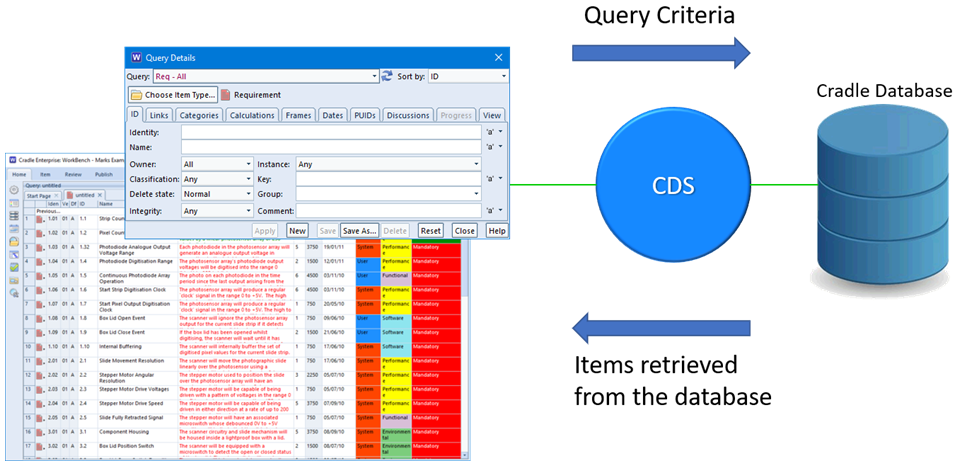This screenshot has height=465, width=954.
Task: Click the second sidebar icon in WorkBench
Action: click(13, 203)
